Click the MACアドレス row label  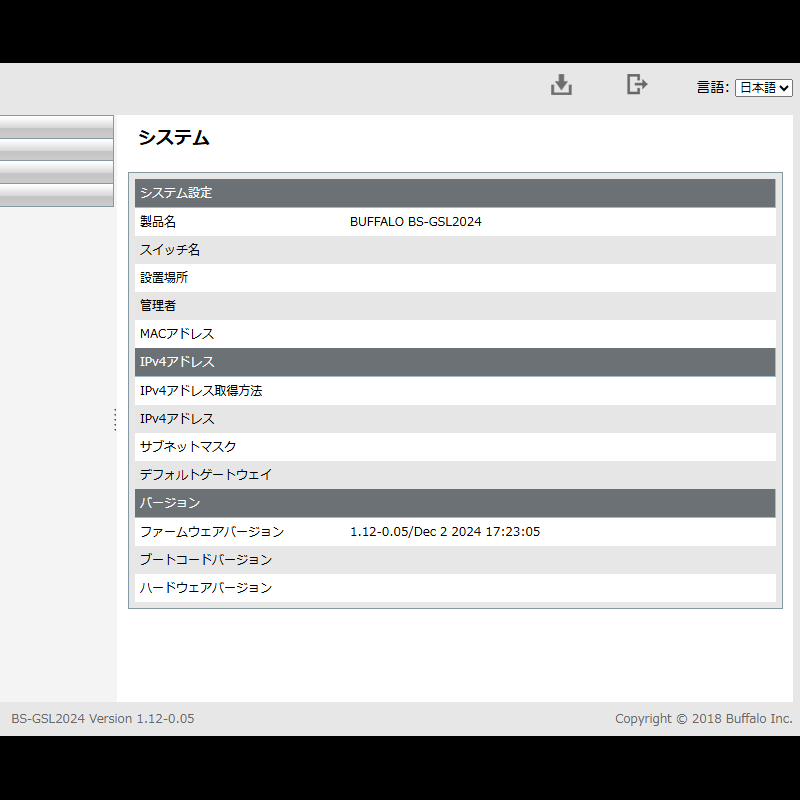pyautogui.click(x=177, y=334)
